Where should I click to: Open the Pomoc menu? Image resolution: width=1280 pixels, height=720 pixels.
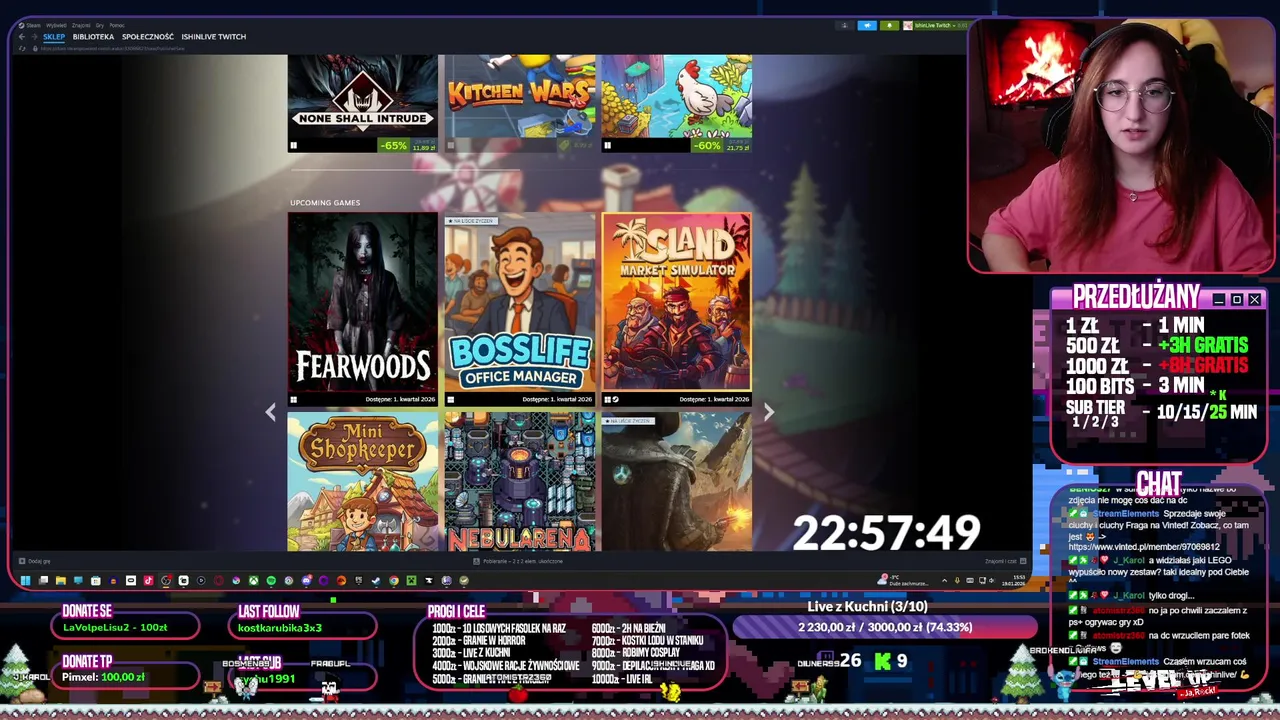pyautogui.click(x=117, y=25)
